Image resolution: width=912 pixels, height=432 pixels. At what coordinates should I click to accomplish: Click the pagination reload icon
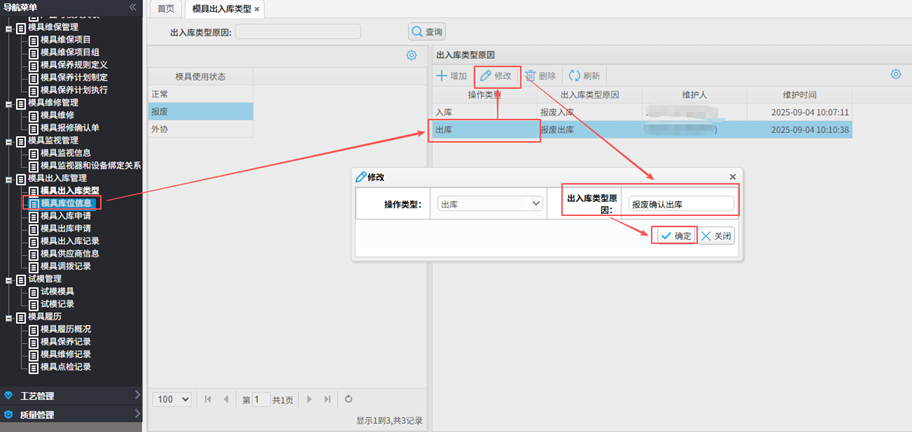tap(348, 399)
